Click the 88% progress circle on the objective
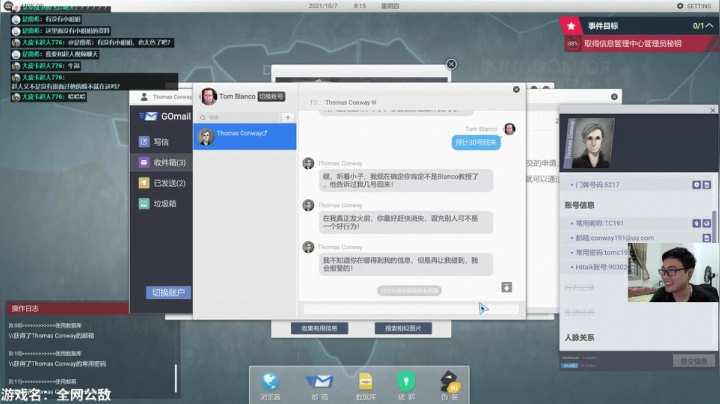 573,44
